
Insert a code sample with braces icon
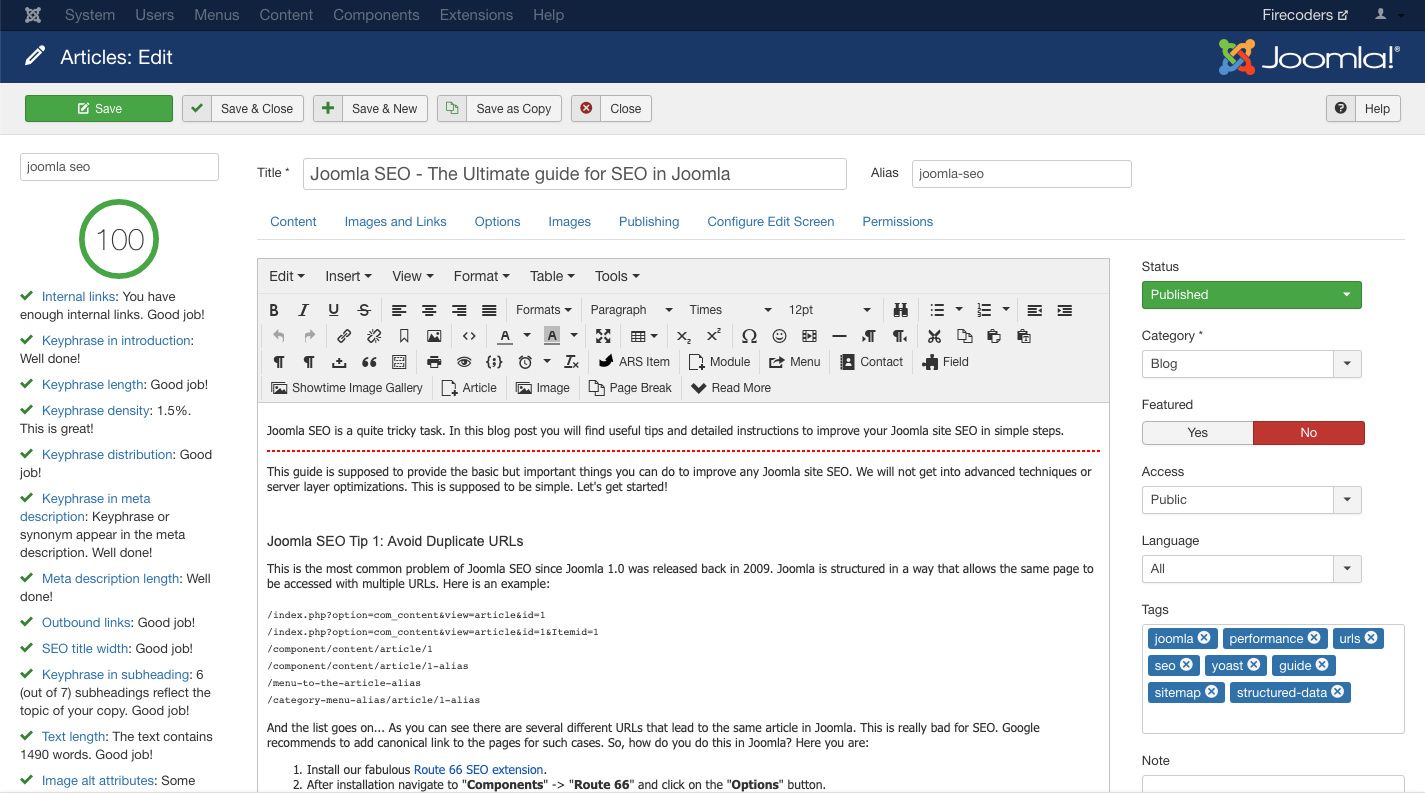494,362
